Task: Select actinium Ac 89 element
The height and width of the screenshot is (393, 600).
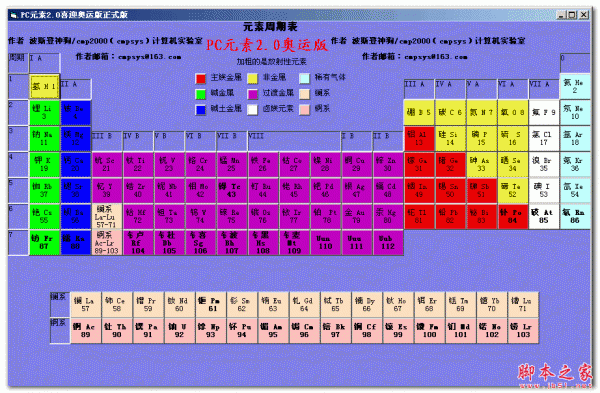Action: (86, 331)
